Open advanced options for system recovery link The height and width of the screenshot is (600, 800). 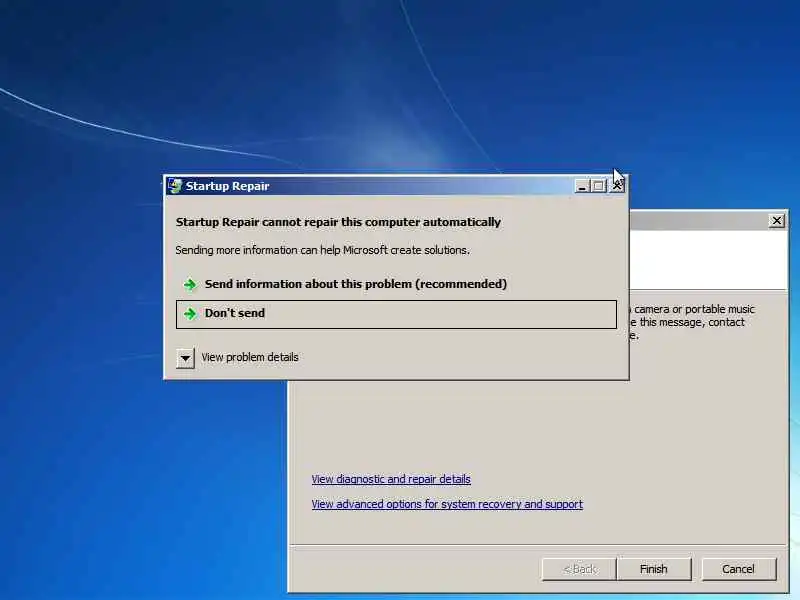[x=447, y=504]
